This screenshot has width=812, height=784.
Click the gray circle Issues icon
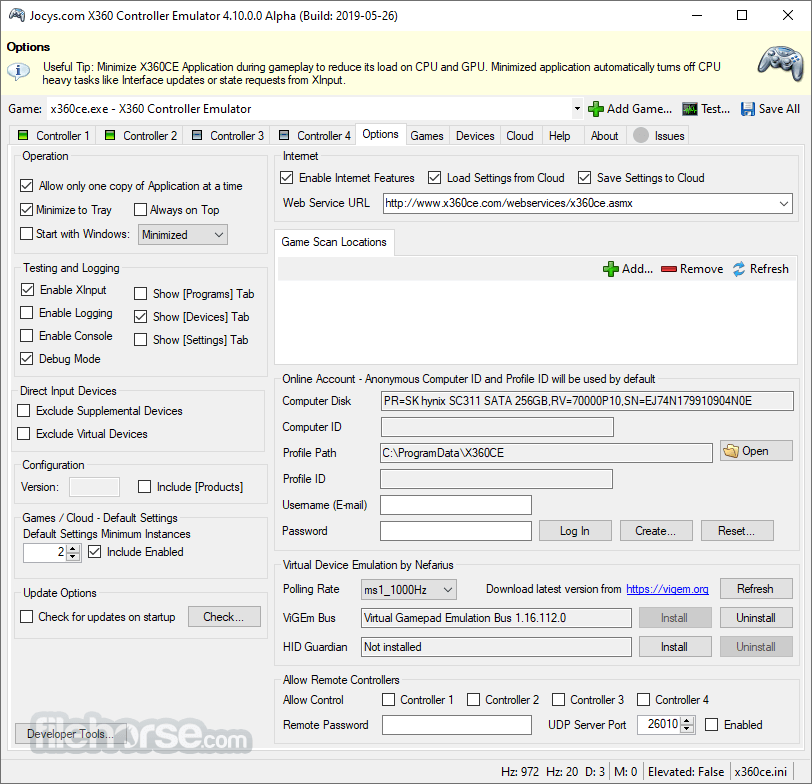click(641, 135)
